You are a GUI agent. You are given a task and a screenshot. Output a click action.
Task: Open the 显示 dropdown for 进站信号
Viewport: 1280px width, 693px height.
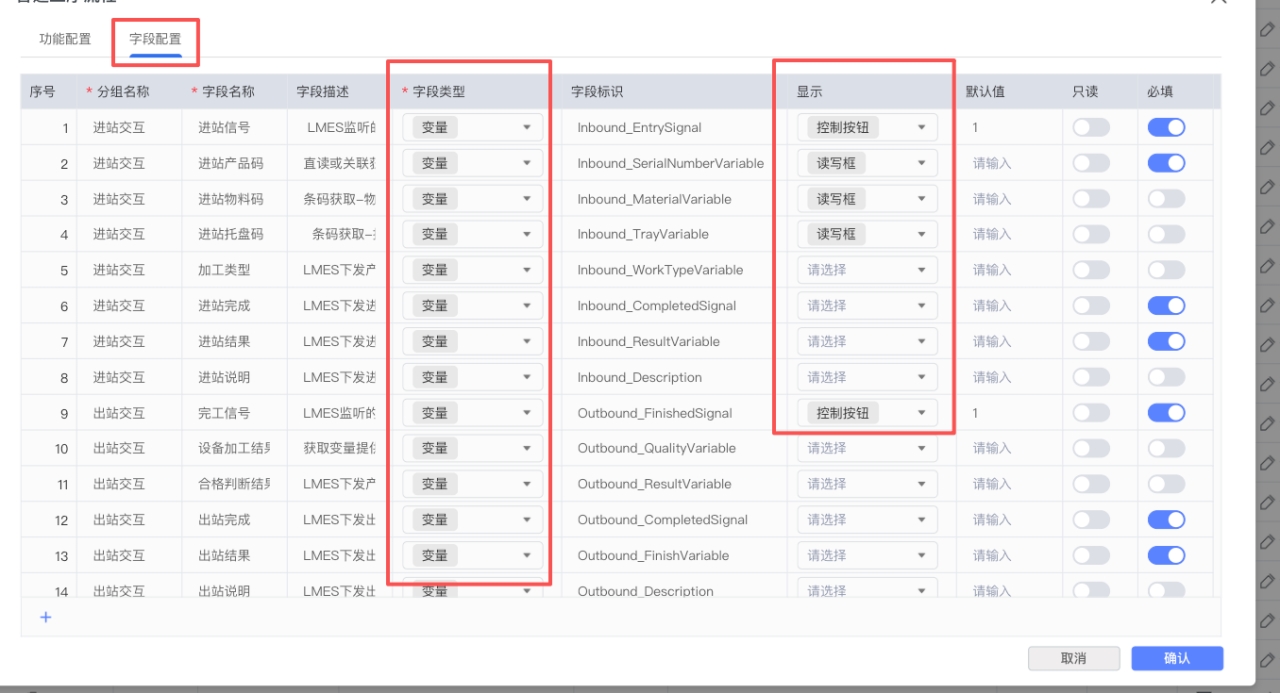pyautogui.click(x=867, y=127)
